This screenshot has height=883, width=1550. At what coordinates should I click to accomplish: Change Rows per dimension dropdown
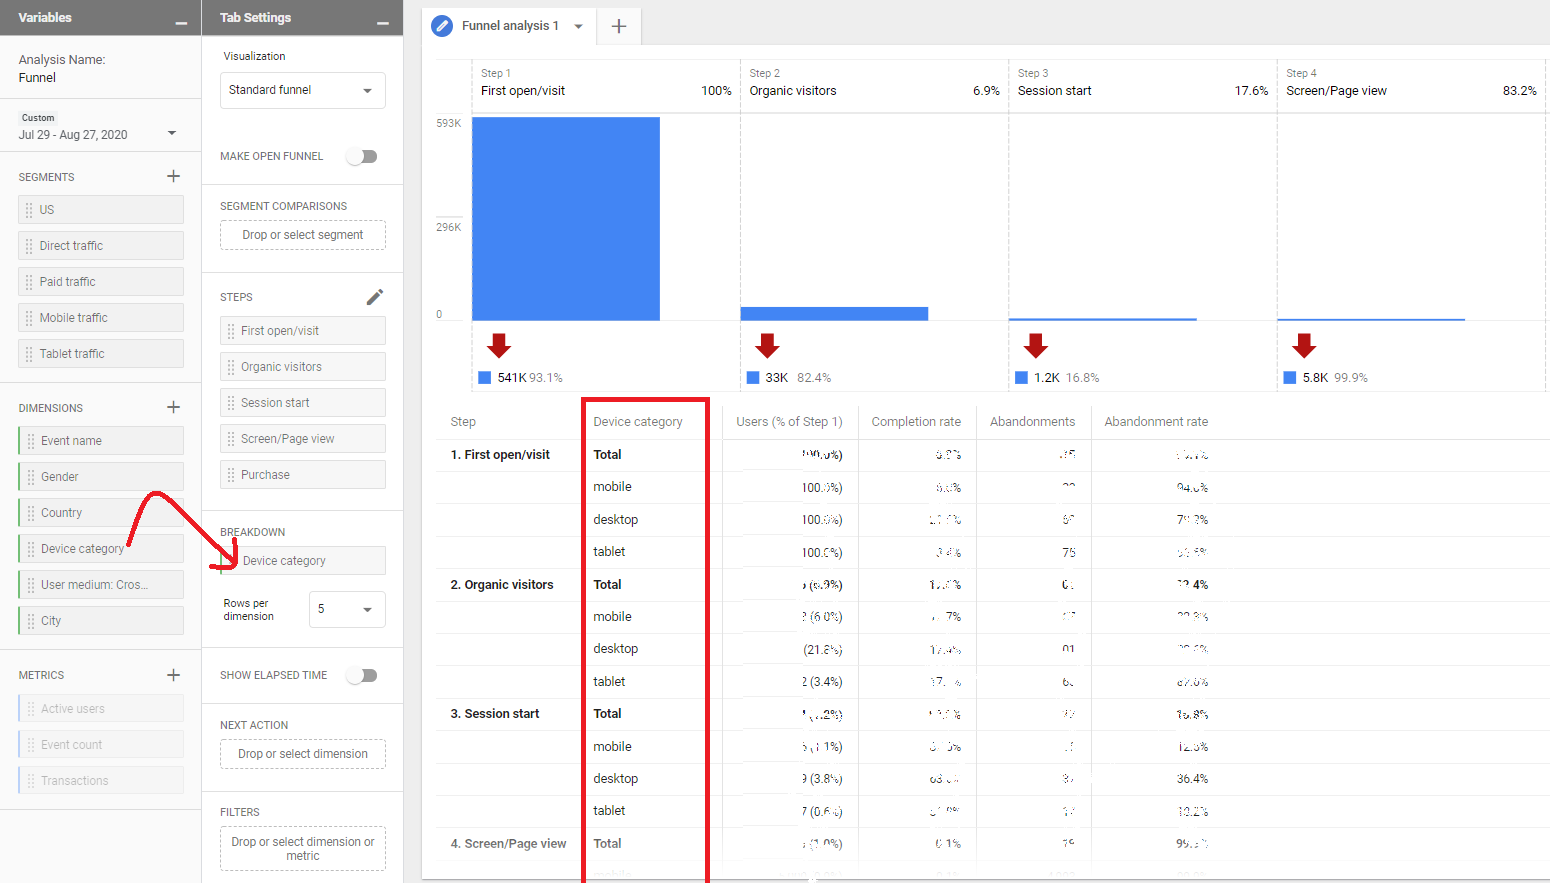click(346, 609)
